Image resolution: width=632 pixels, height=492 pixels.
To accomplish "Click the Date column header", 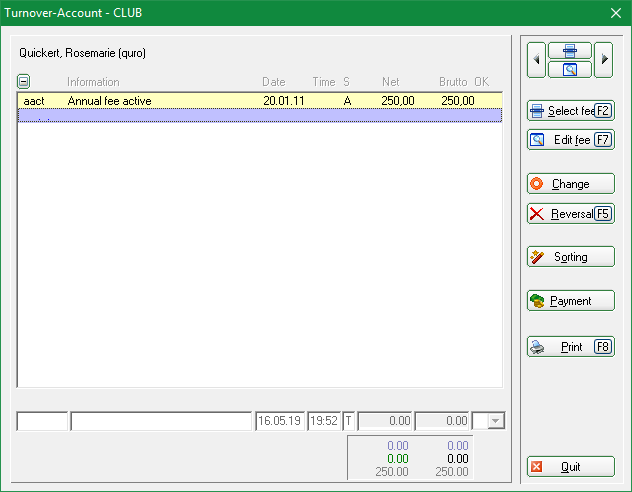I will tap(274, 82).
